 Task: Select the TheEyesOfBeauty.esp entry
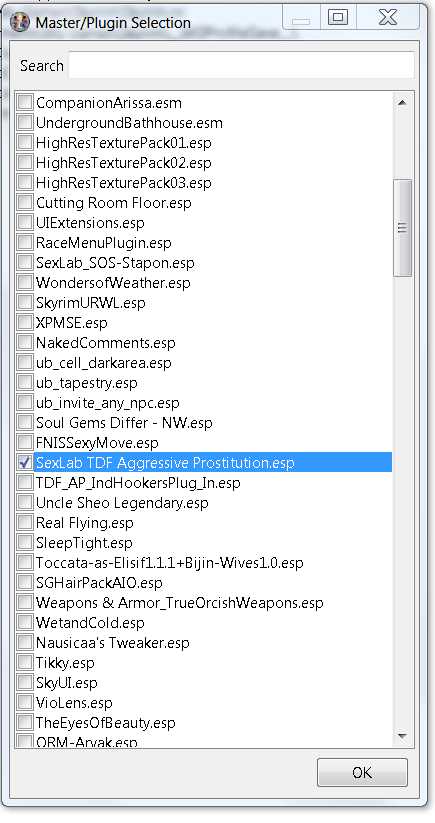(105, 723)
